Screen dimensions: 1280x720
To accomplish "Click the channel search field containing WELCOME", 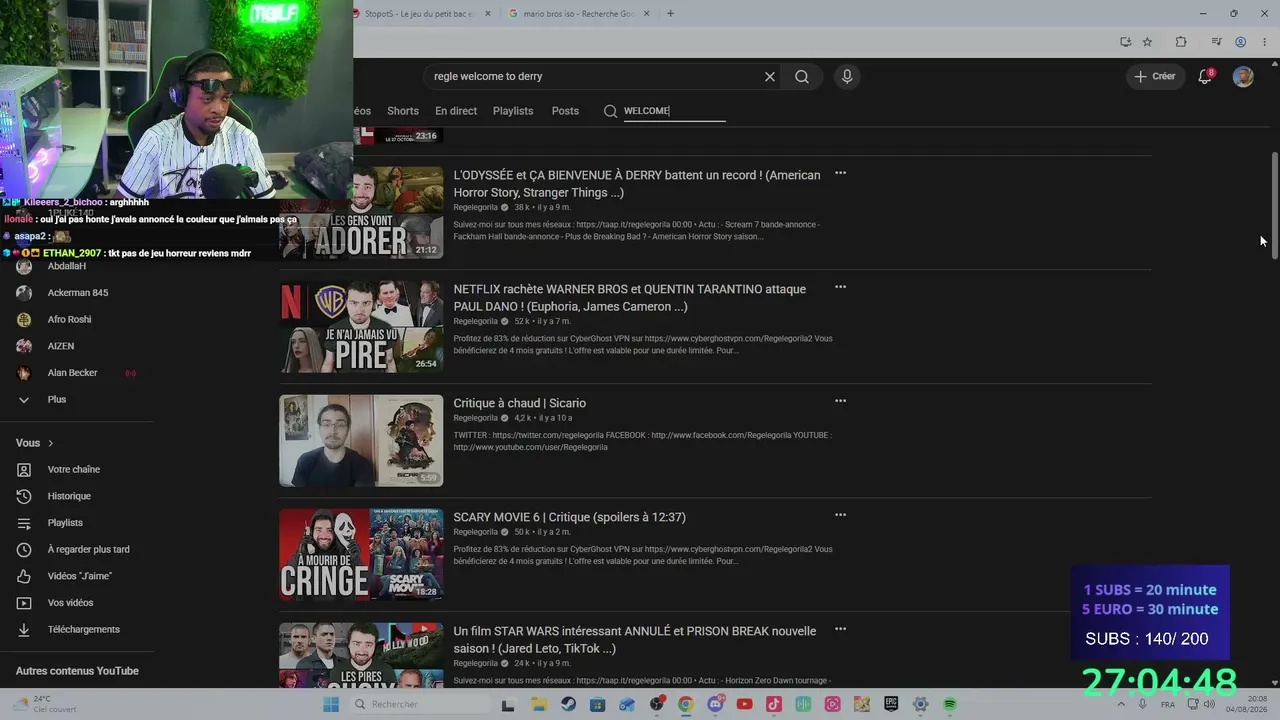I will (x=674, y=111).
